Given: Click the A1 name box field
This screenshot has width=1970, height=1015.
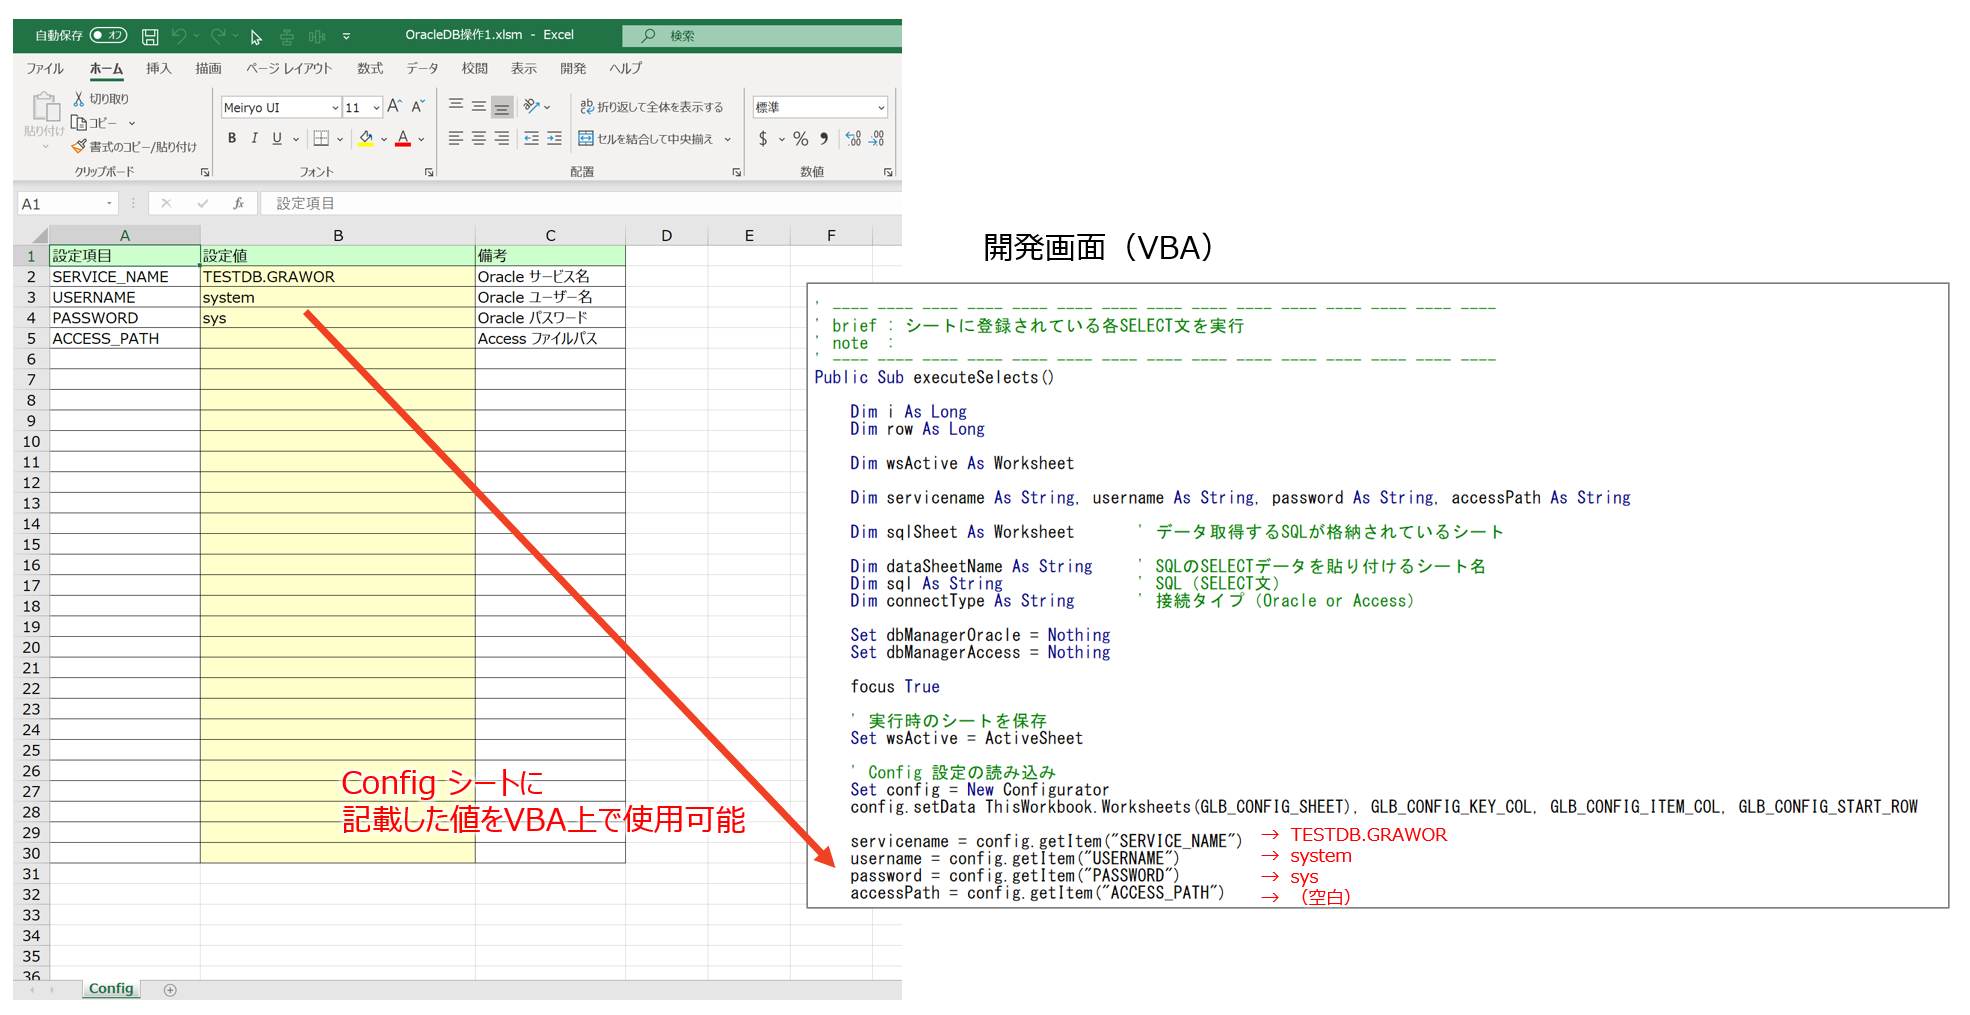Looking at the screenshot, I should [67, 203].
